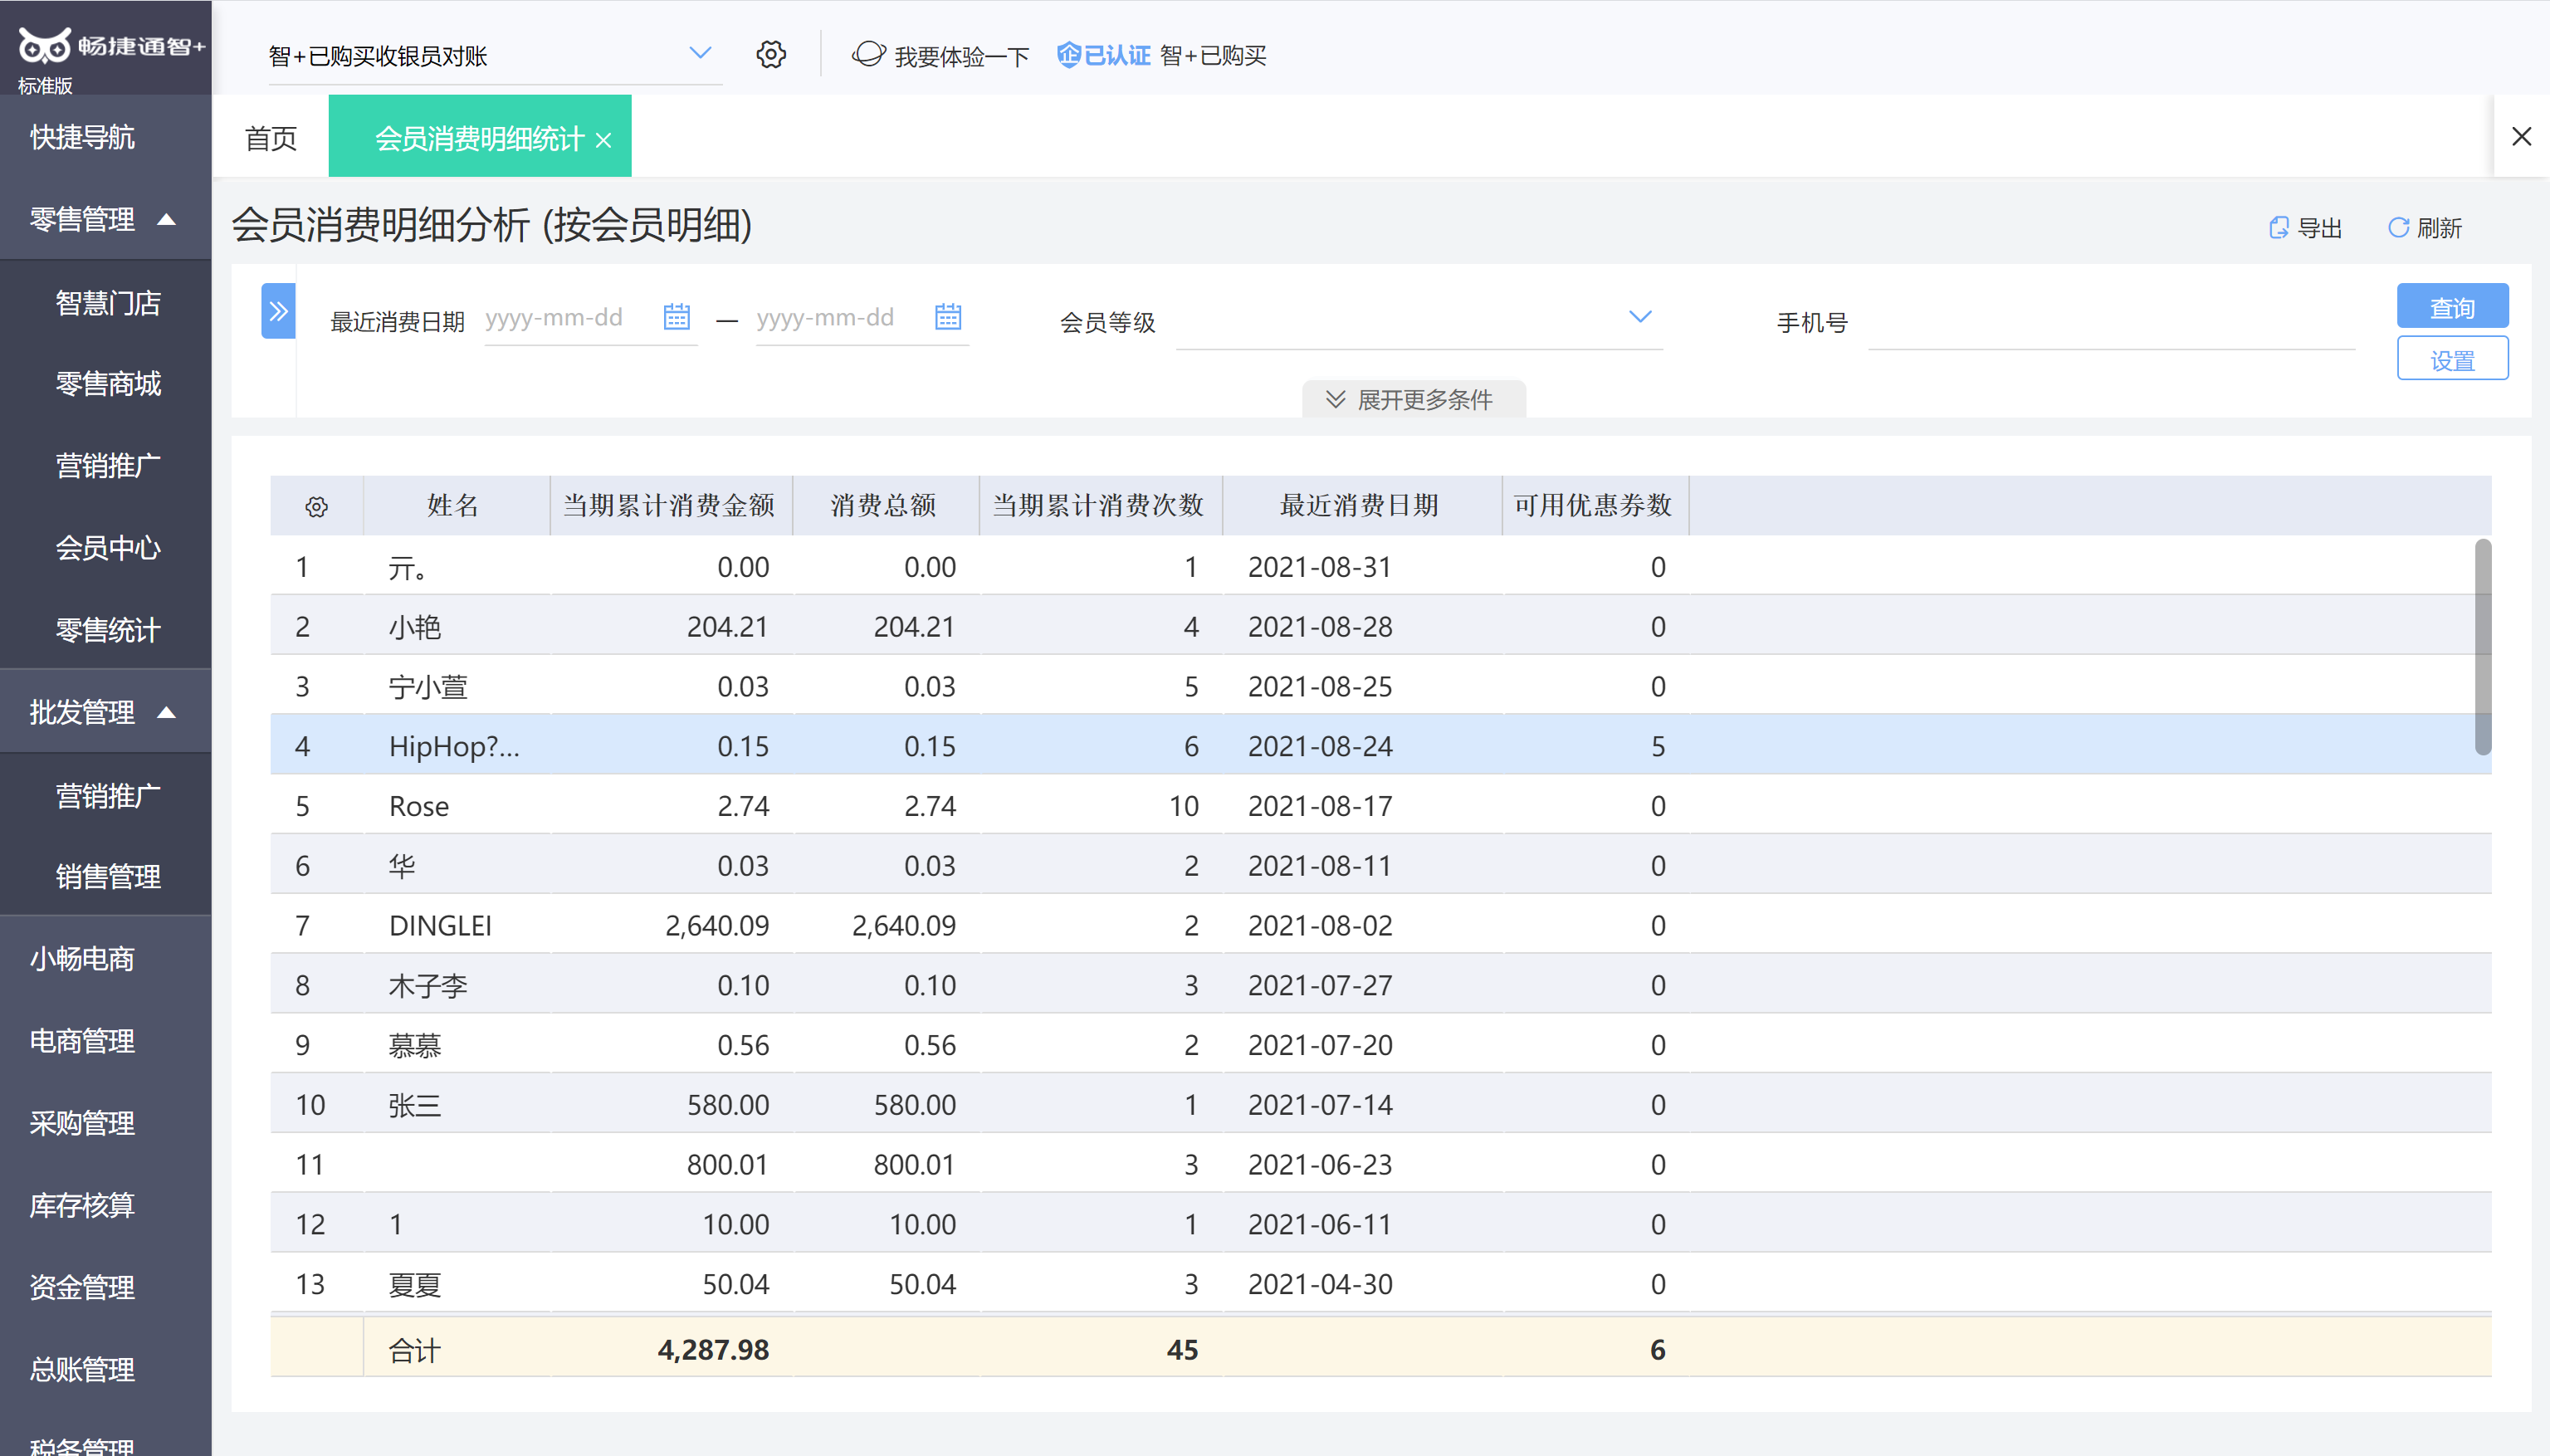This screenshot has height=1456, width=2550.
Task: Click the table column settings gear icon
Action: 316,507
